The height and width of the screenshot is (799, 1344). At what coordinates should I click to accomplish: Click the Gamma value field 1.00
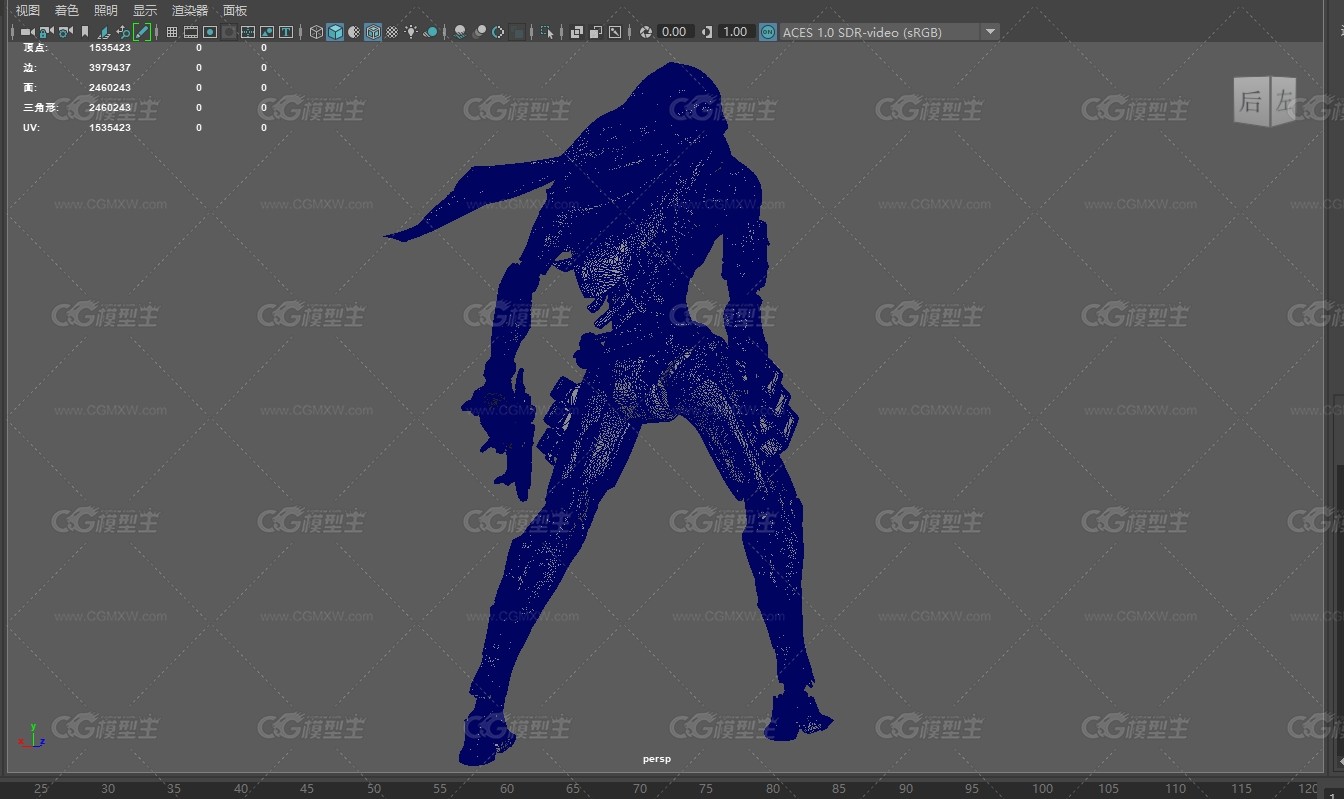click(736, 32)
